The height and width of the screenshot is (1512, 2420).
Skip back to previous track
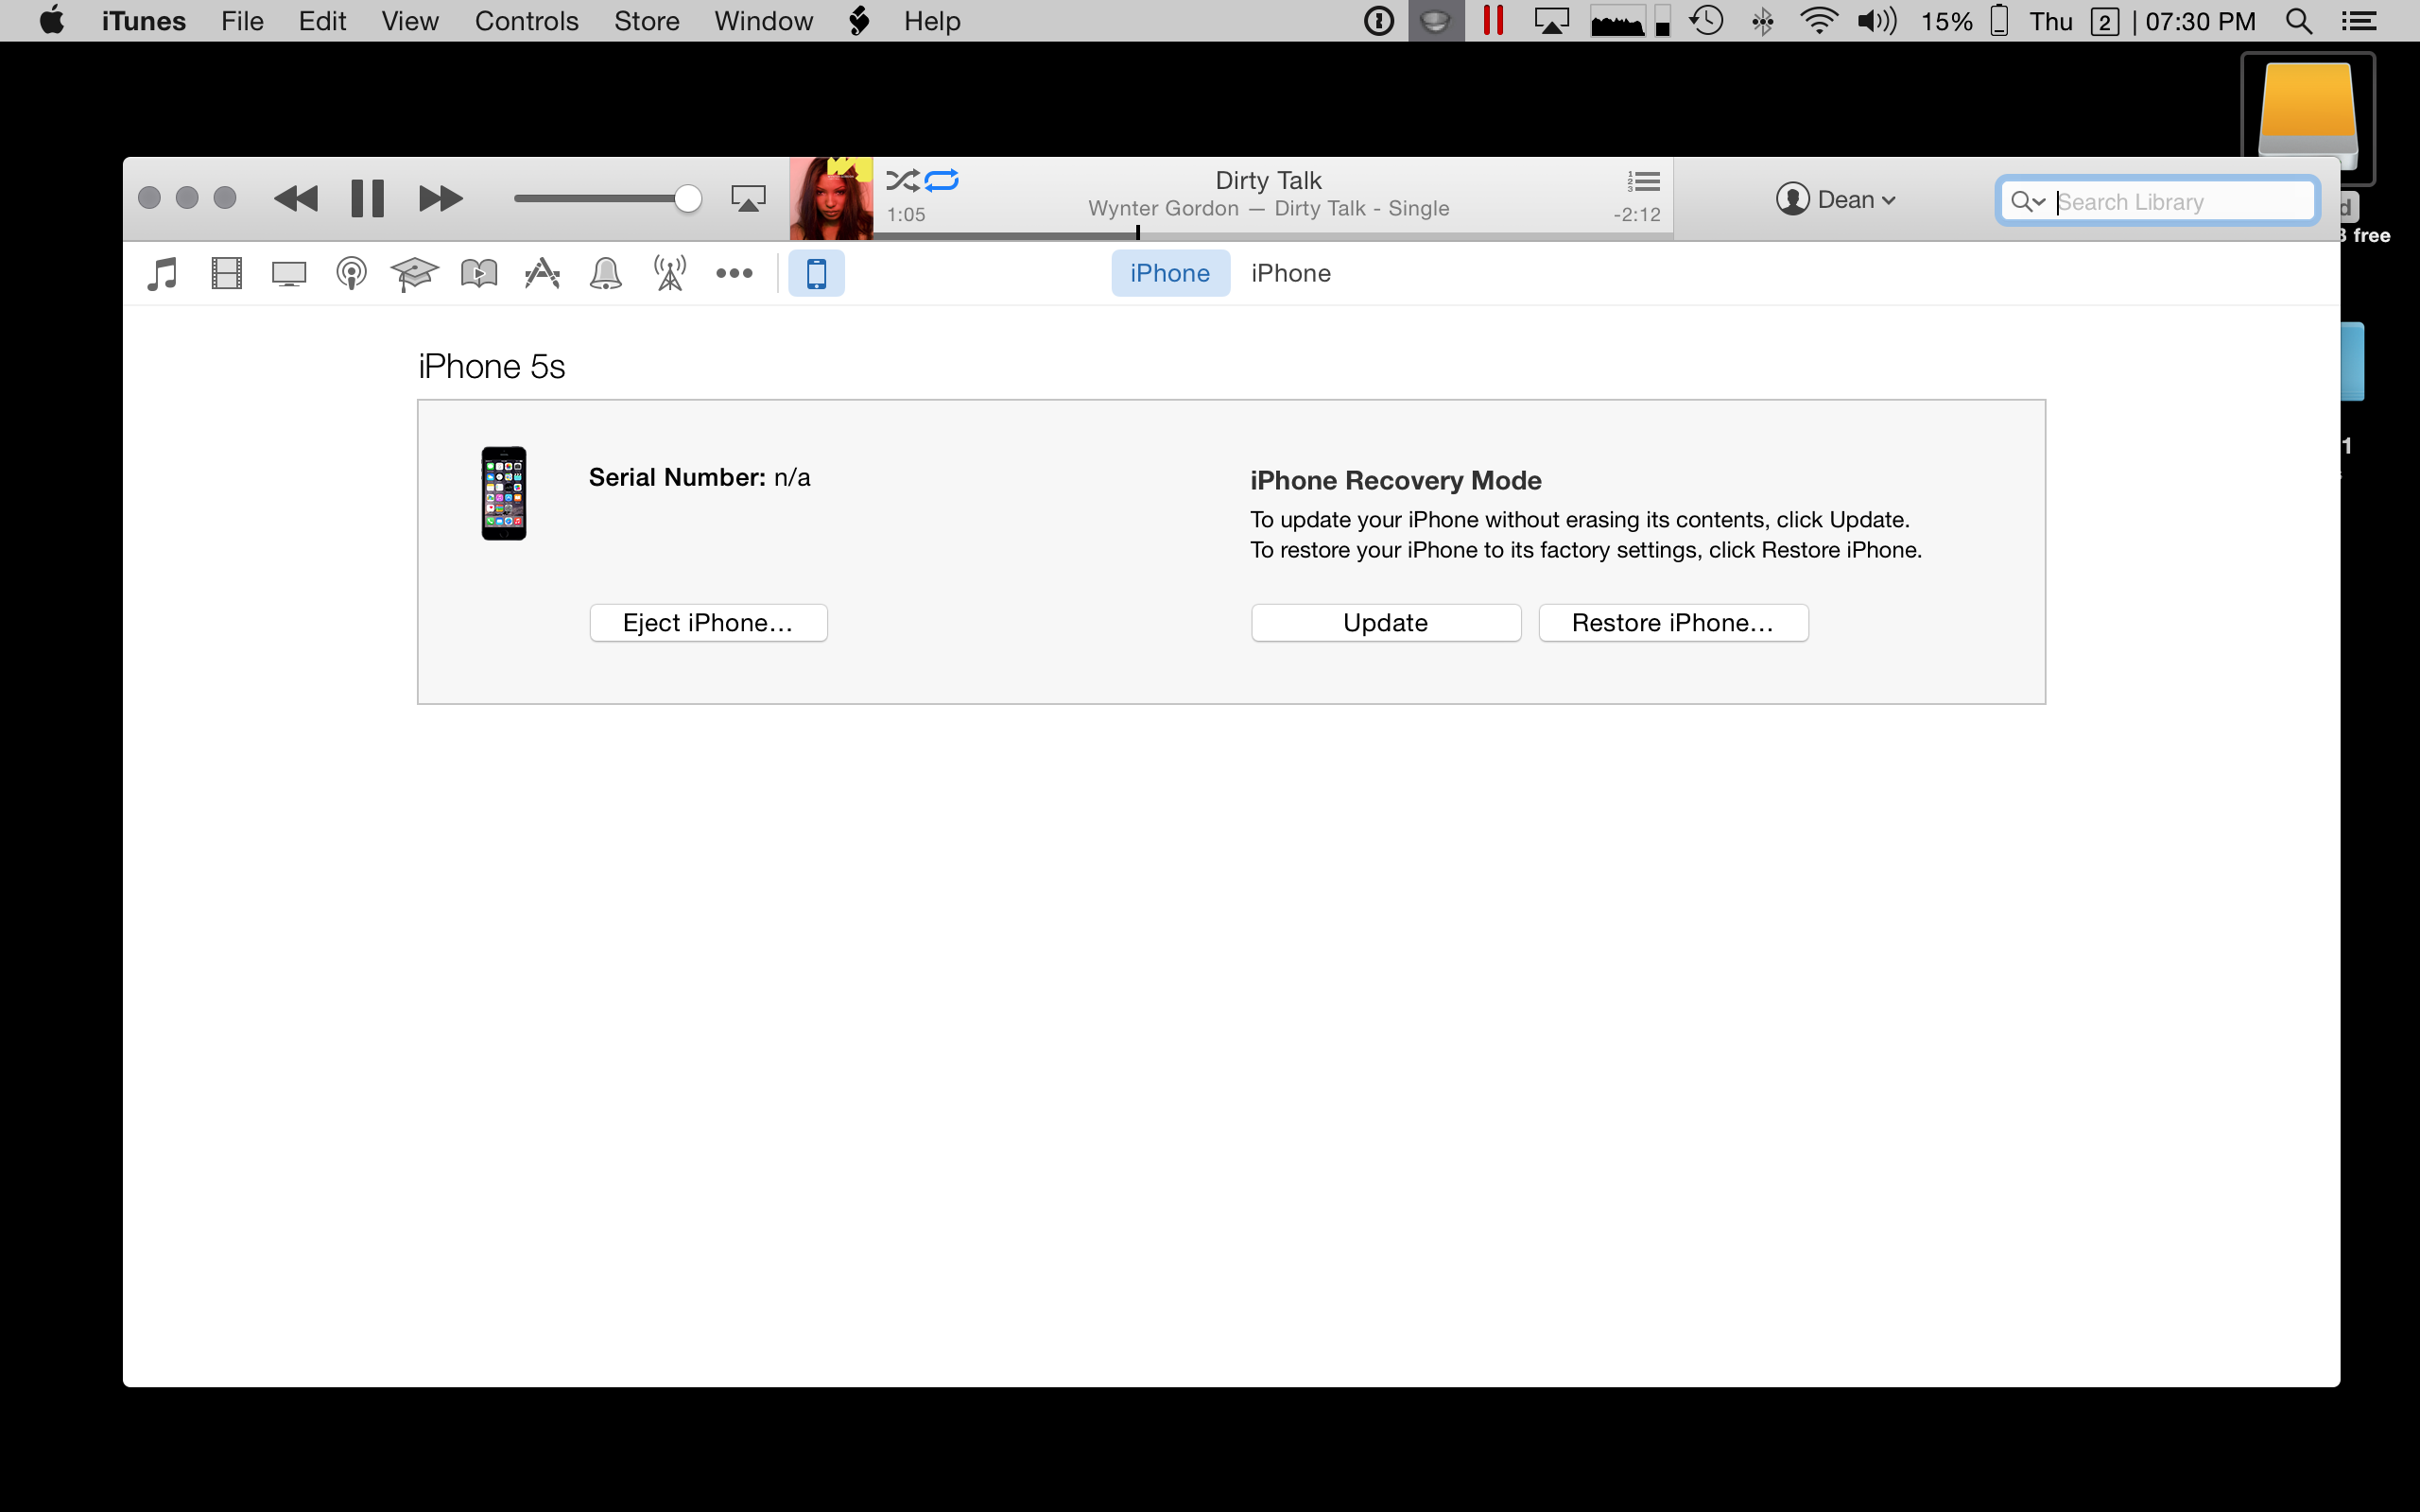point(296,198)
